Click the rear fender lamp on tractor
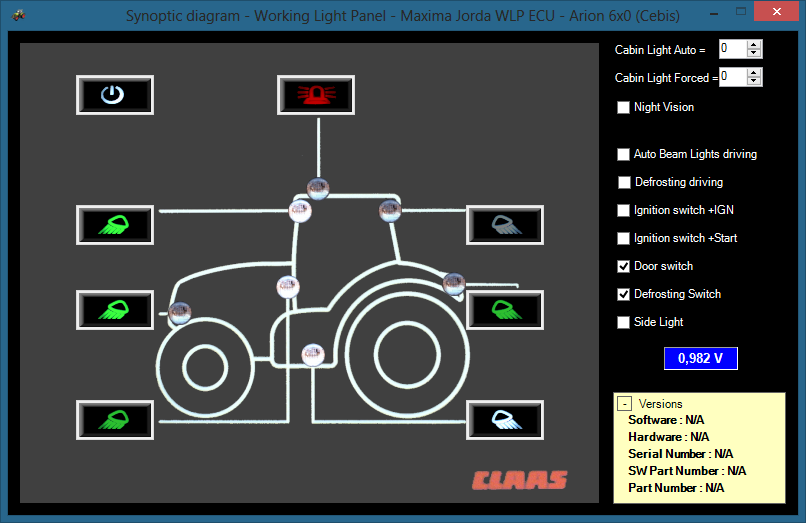806x523 pixels. tap(454, 283)
